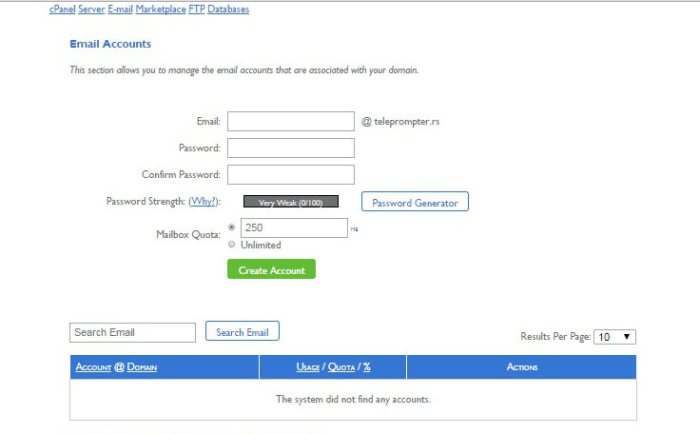Open the cPanel navigation link
Screen dimensions: 700x434
point(62,10)
